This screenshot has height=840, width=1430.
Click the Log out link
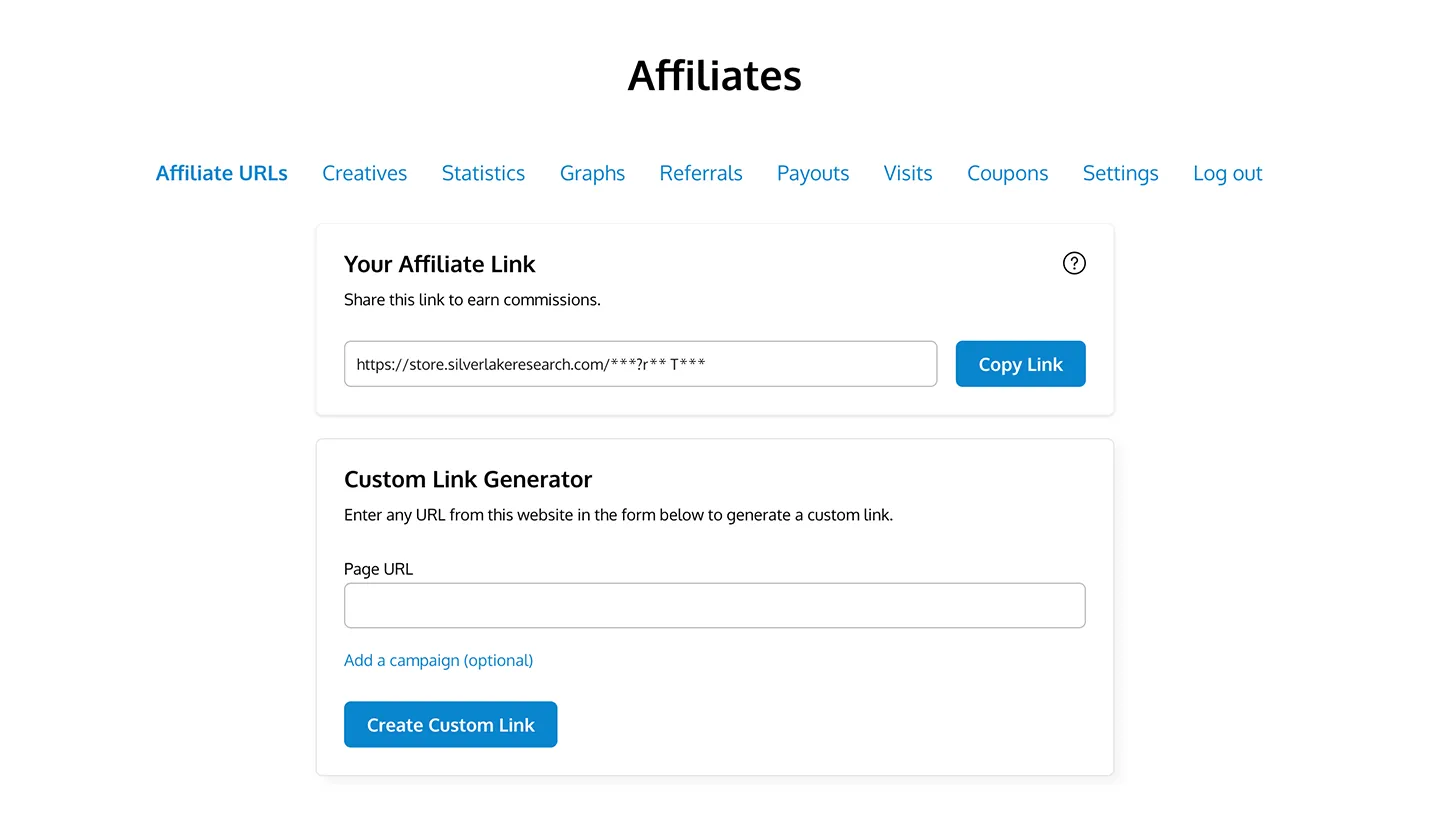1228,173
